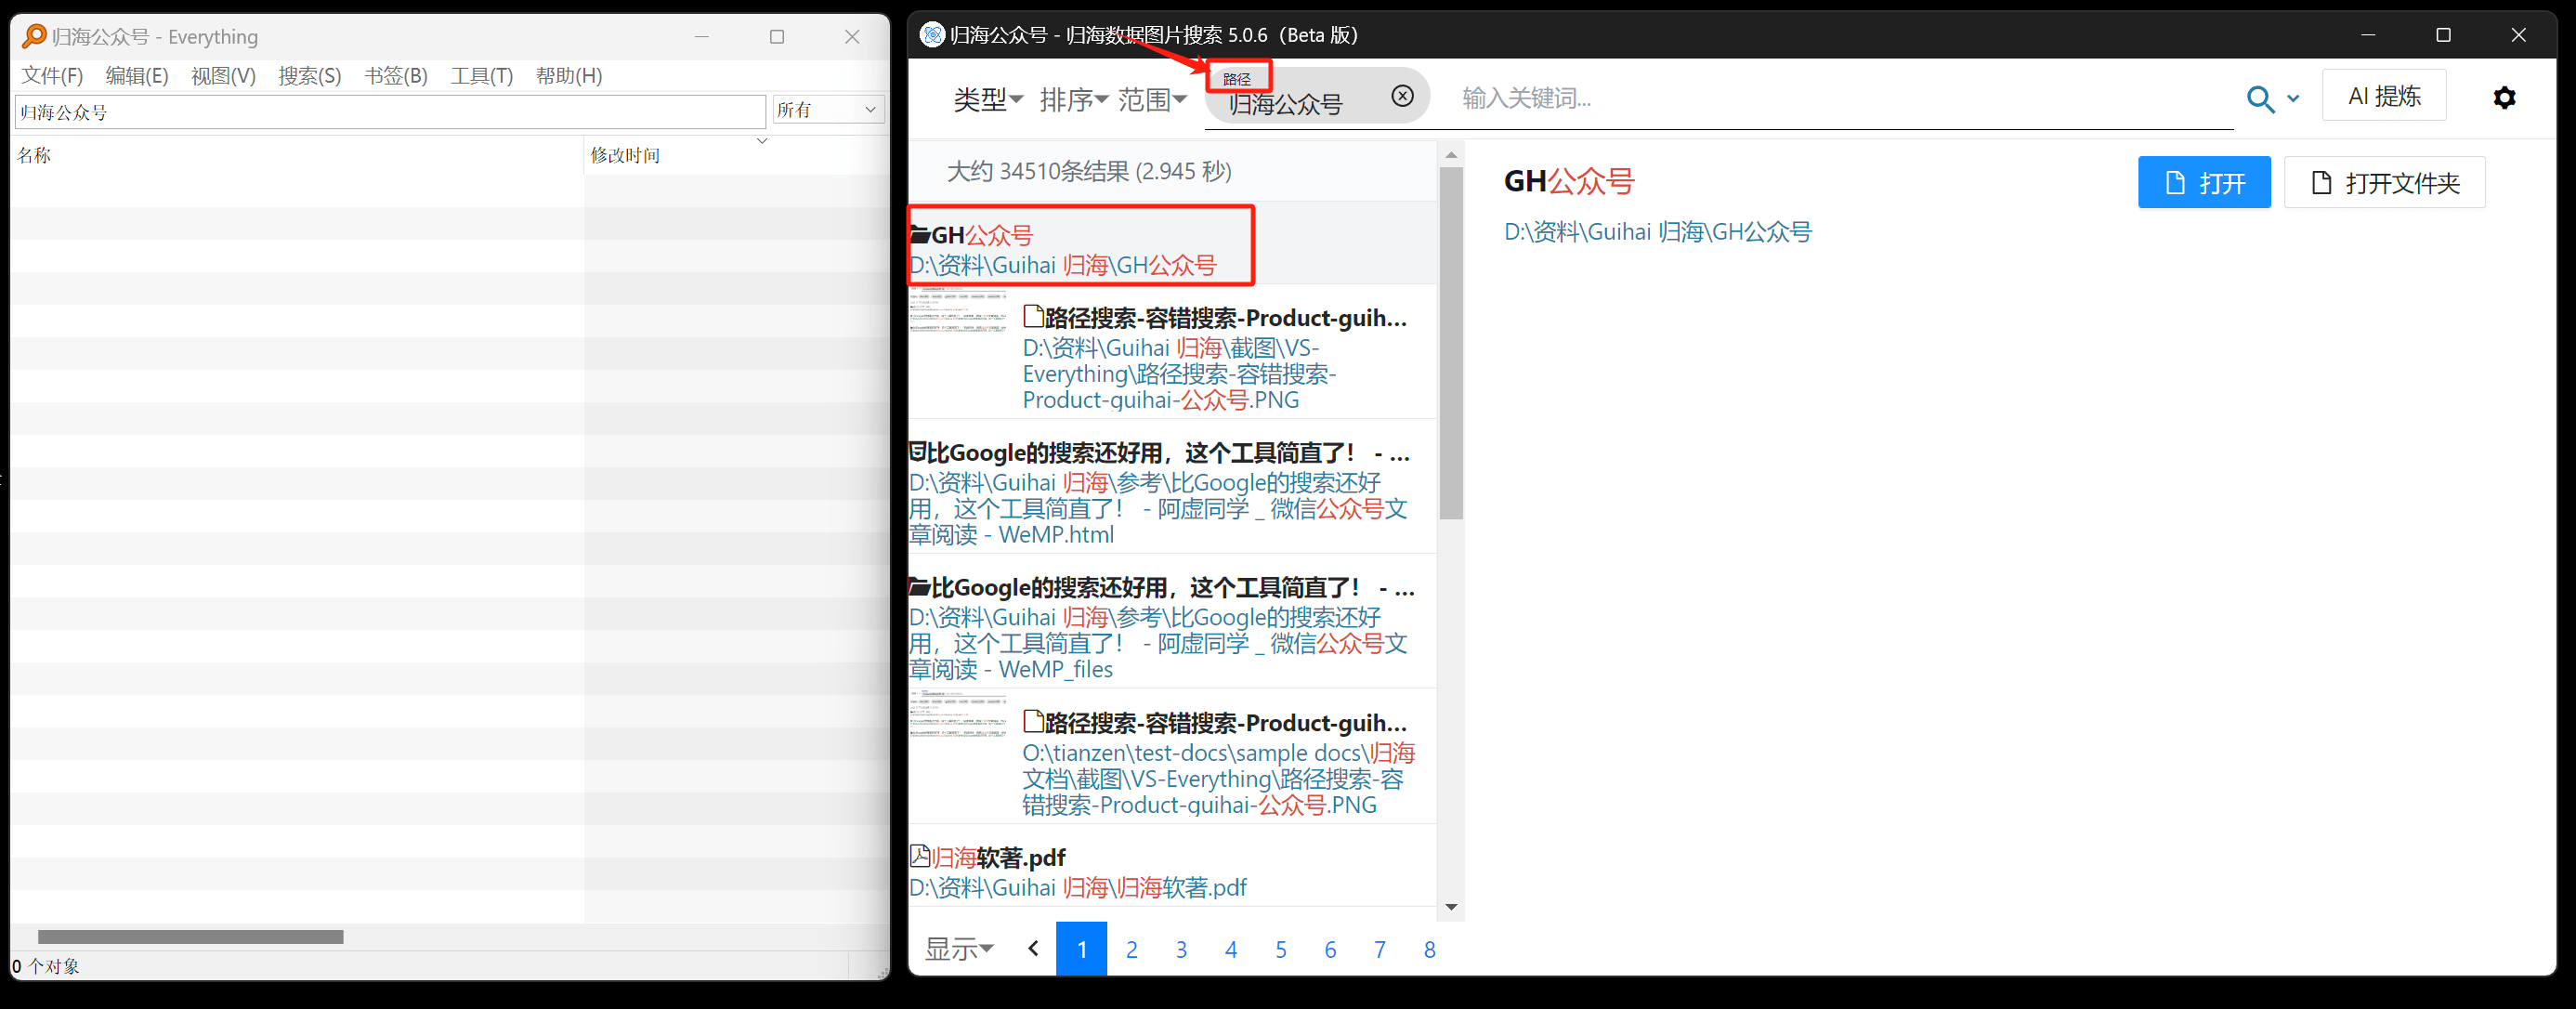Open settings via the gear icon

[x=2505, y=97]
